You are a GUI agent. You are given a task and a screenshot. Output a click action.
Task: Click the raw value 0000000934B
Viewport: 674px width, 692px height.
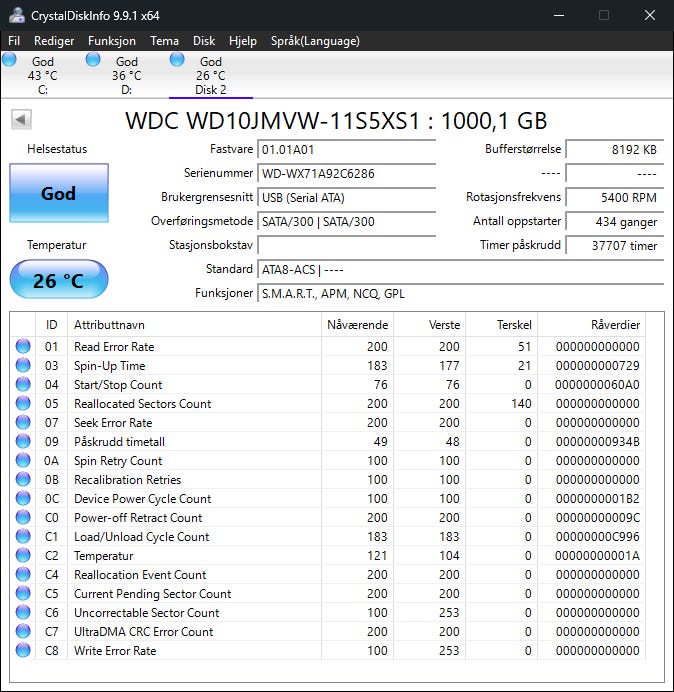click(x=597, y=441)
